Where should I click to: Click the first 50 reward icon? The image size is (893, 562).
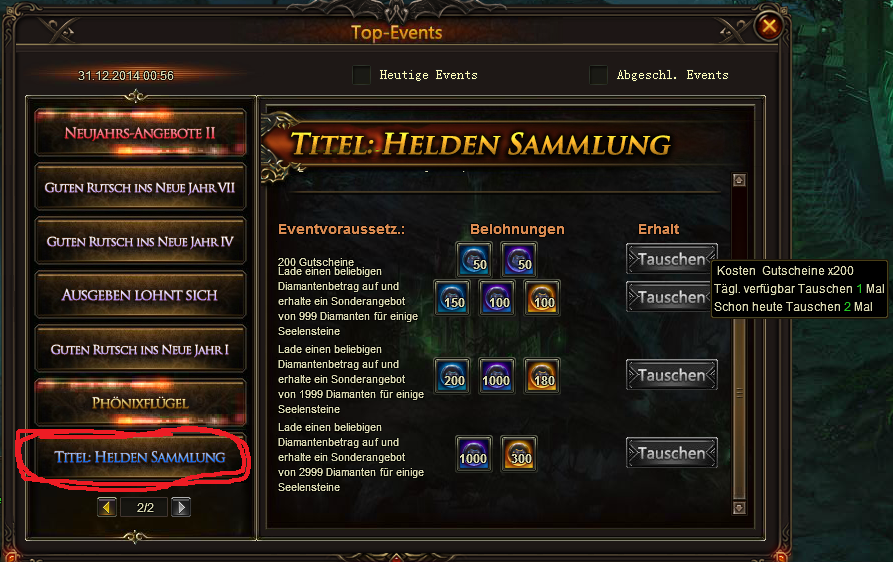pyautogui.click(x=474, y=260)
